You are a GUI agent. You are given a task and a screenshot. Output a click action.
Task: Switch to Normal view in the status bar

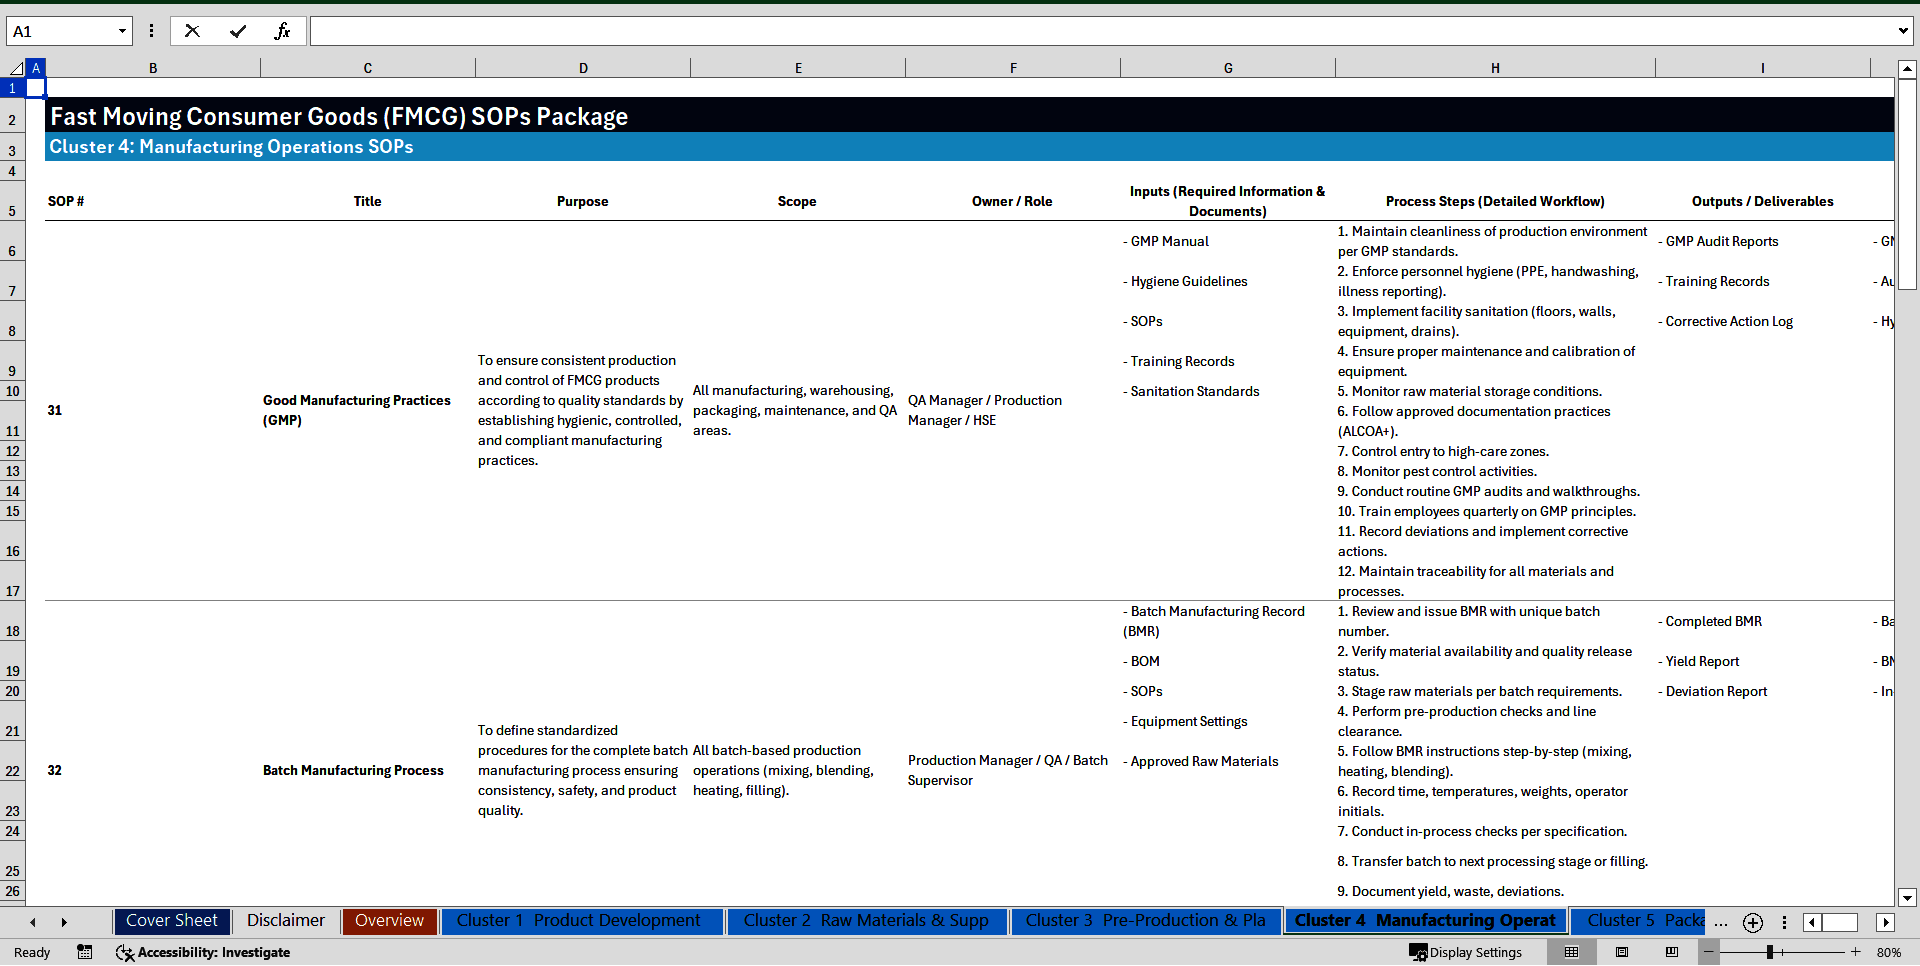[1571, 952]
